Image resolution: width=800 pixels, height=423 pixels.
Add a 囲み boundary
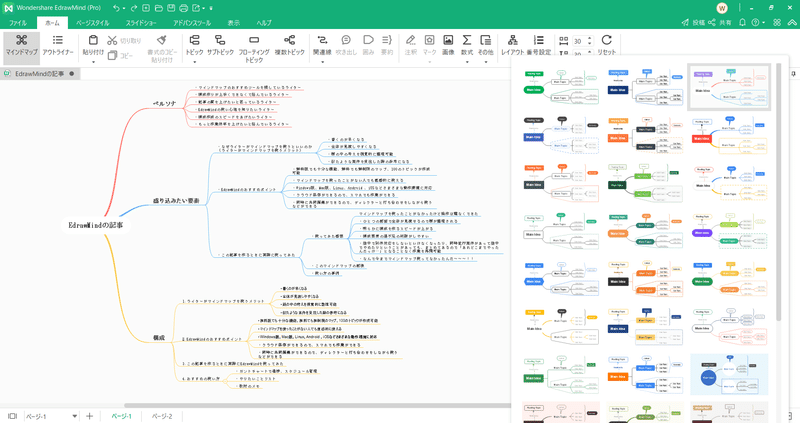click(x=368, y=44)
